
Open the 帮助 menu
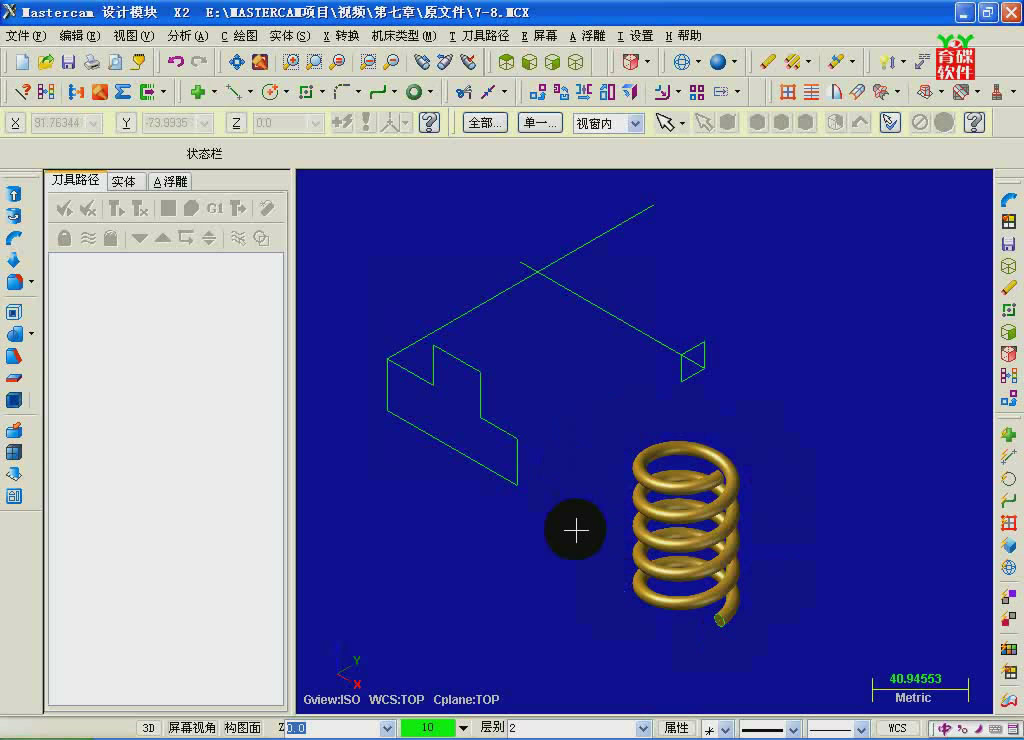684,36
